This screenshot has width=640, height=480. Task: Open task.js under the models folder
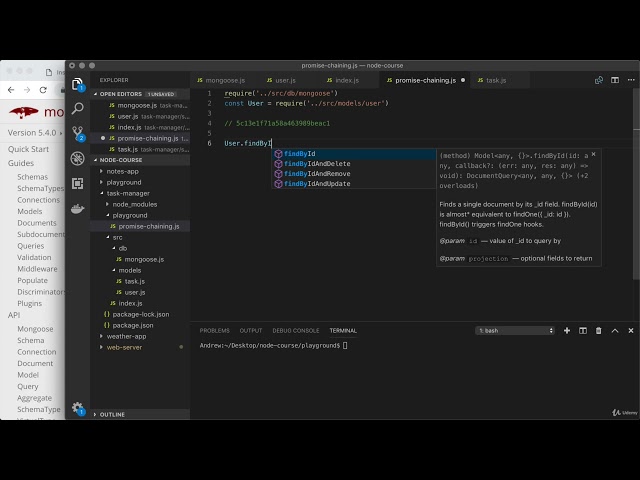140,282
